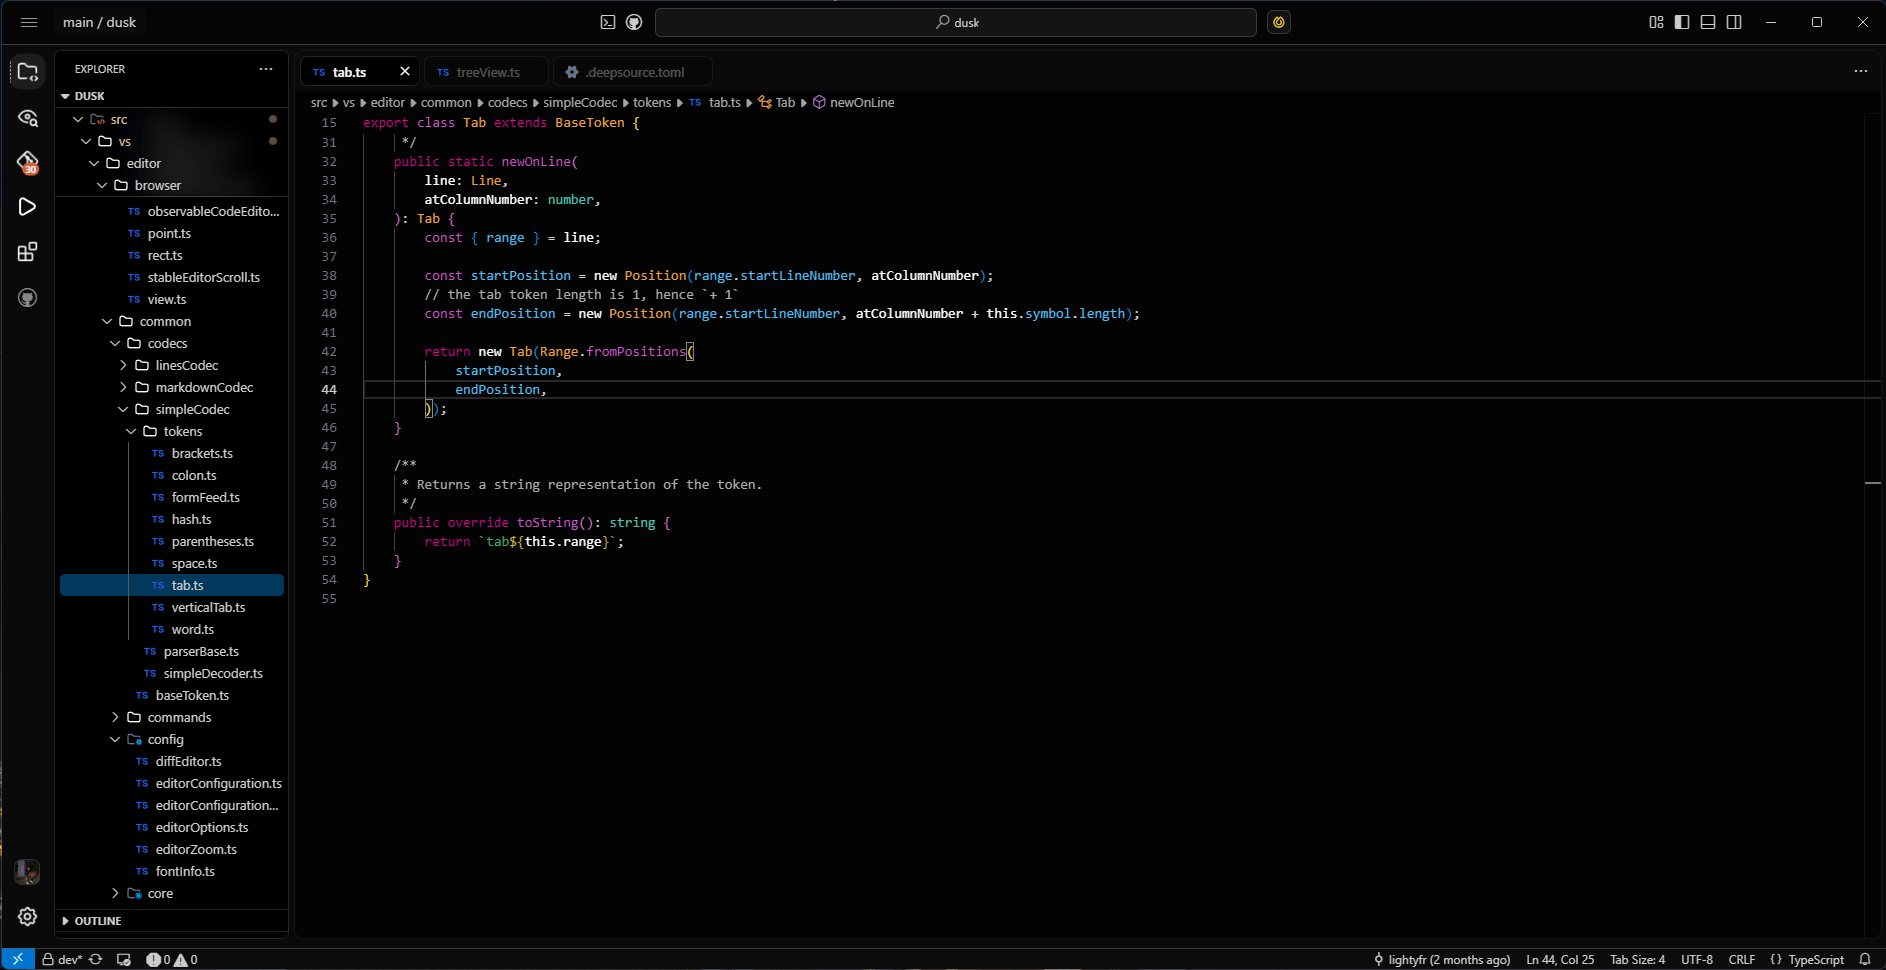Viewport: 1886px width, 970px height.
Task: Open the hamburger application menu
Action: pos(29,22)
